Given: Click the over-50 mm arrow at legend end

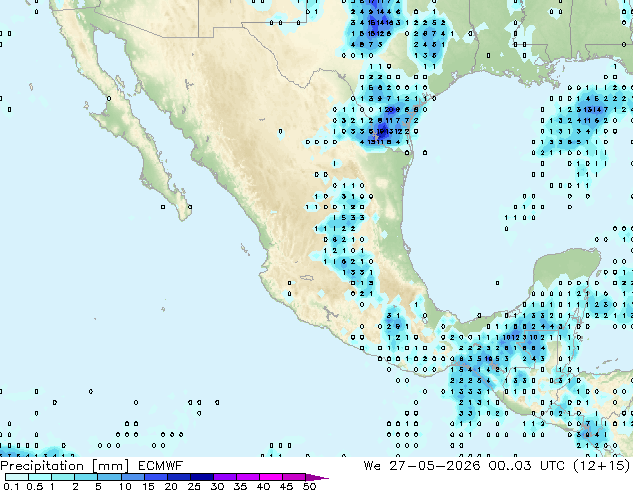Looking at the screenshot, I should (317, 477).
